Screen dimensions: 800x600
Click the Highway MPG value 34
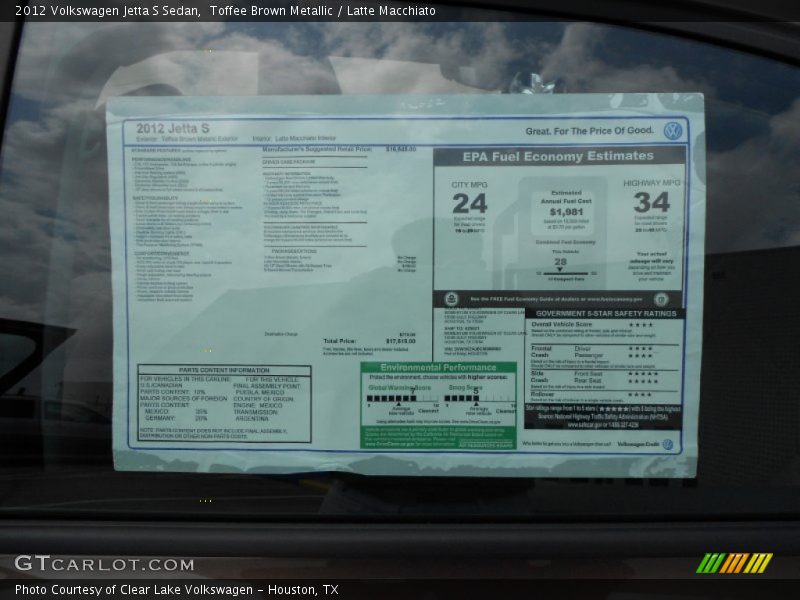click(x=652, y=202)
